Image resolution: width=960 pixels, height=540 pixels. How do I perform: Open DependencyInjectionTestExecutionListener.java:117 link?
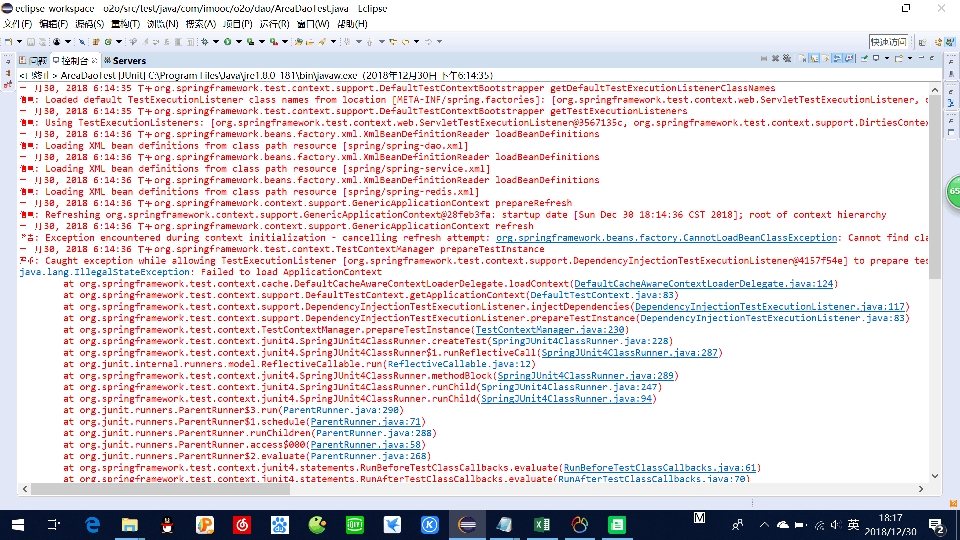770,307
